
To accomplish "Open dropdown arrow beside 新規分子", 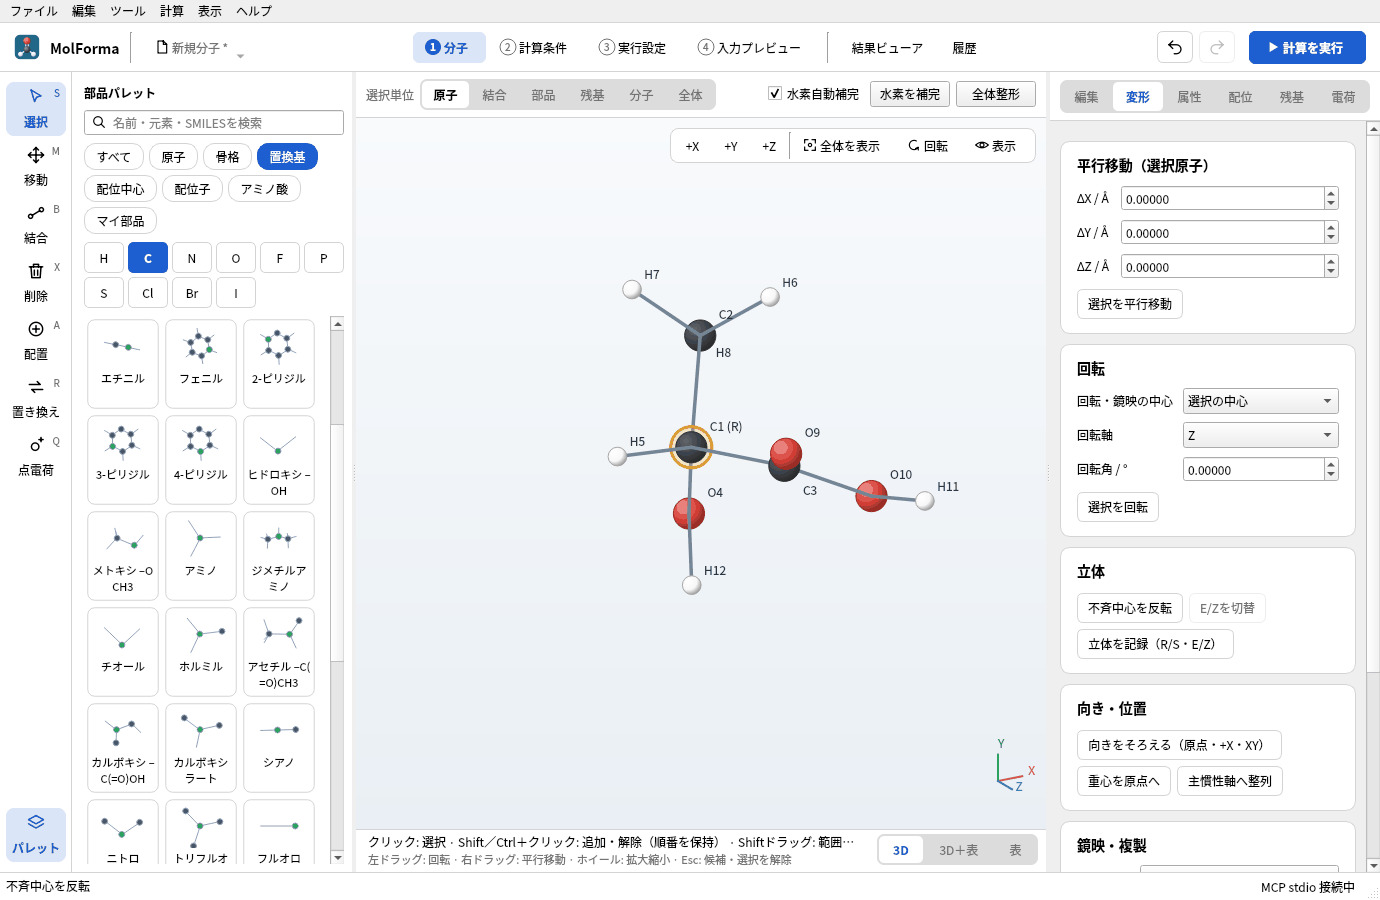I will coord(240,55).
